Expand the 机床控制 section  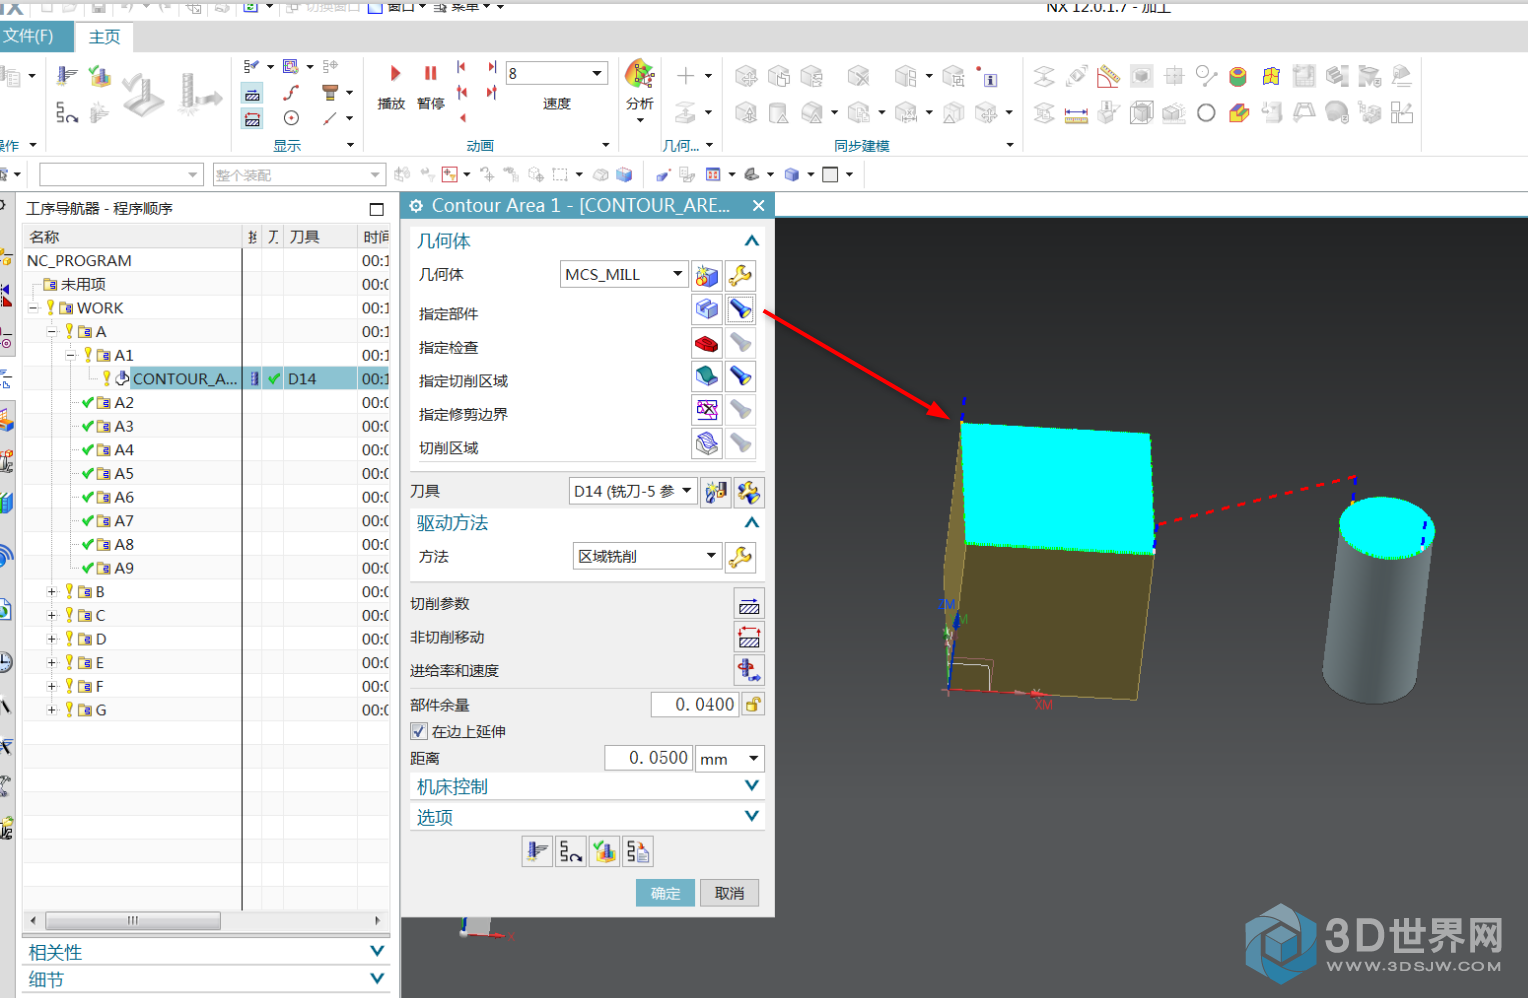click(752, 786)
